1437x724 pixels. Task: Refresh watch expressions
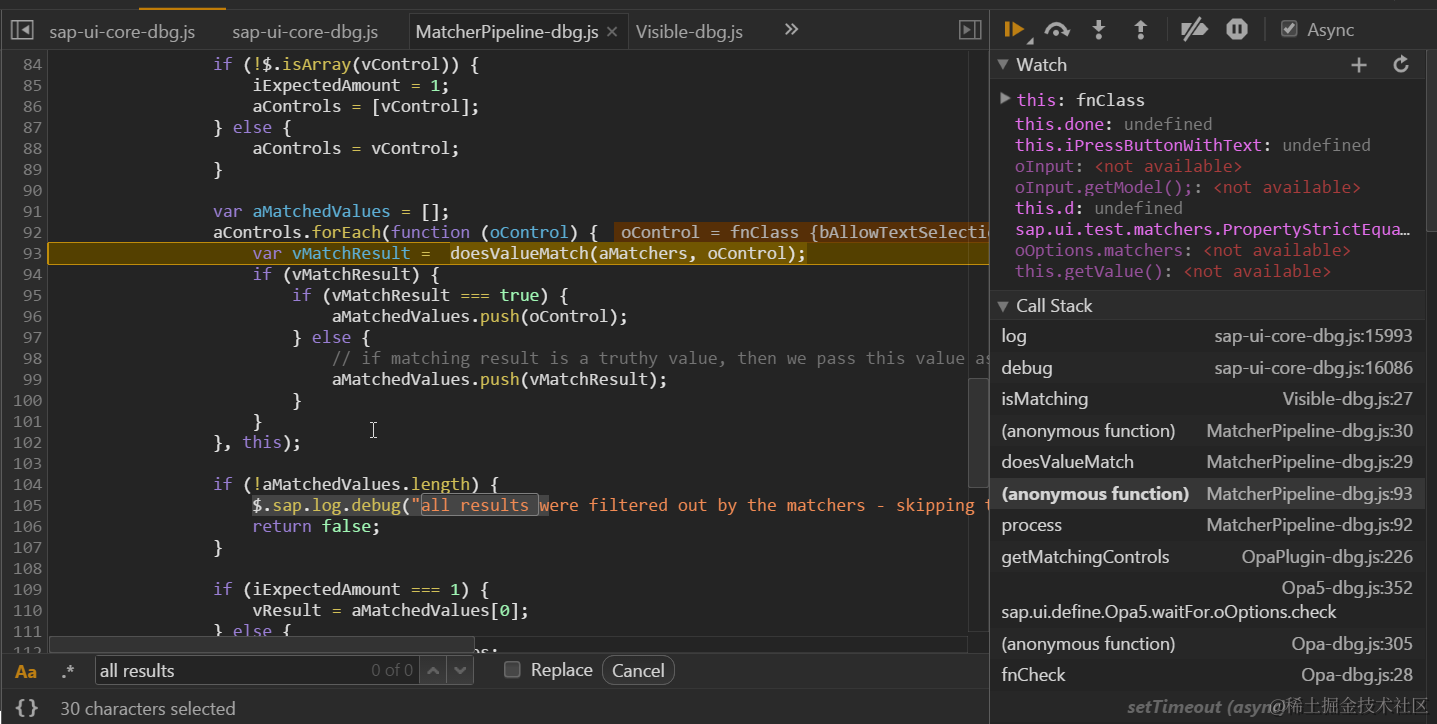coord(1401,65)
